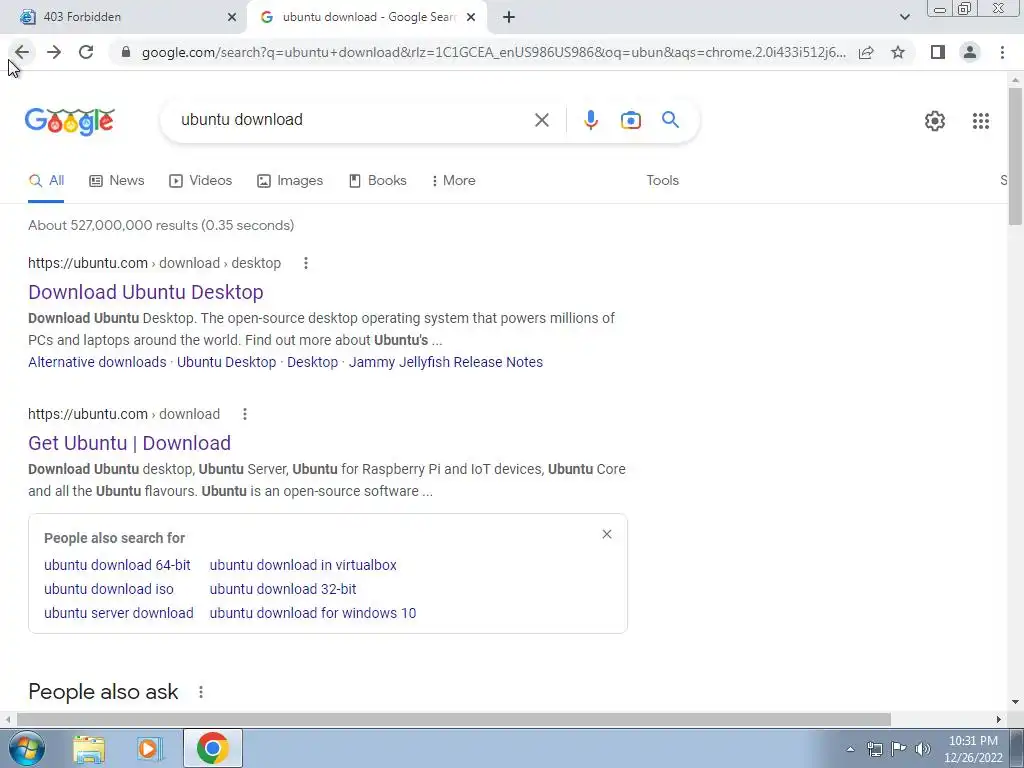Open Download Ubuntu Desktop result
This screenshot has height=768, width=1024.
coord(146,292)
